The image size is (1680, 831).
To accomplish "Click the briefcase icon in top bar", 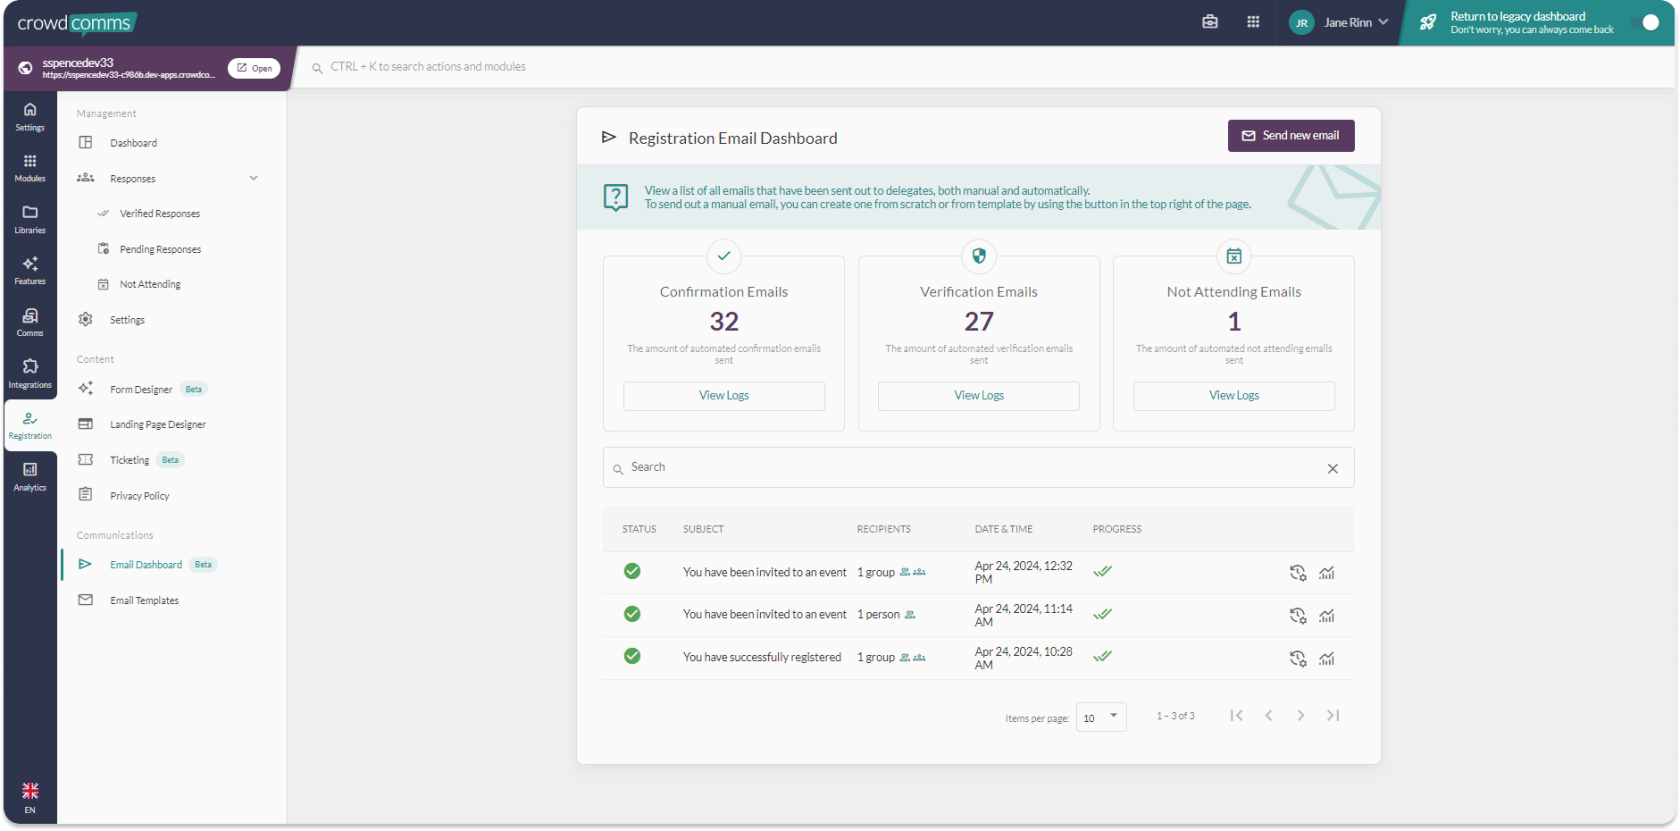I will [1210, 22].
